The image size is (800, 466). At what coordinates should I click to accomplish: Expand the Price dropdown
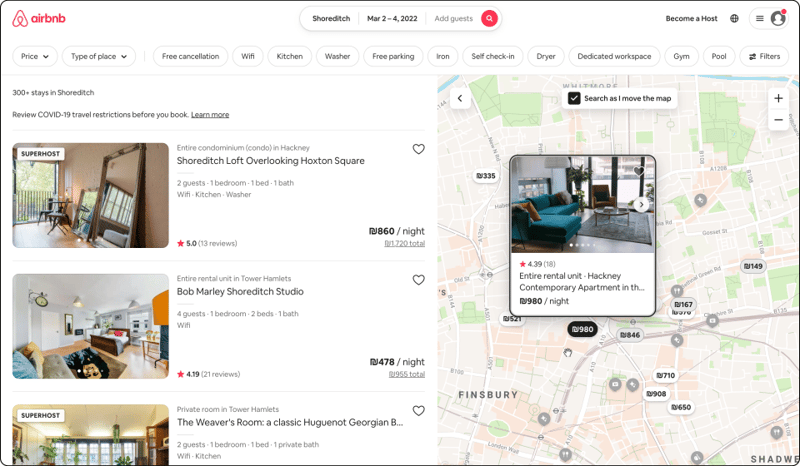click(35, 56)
